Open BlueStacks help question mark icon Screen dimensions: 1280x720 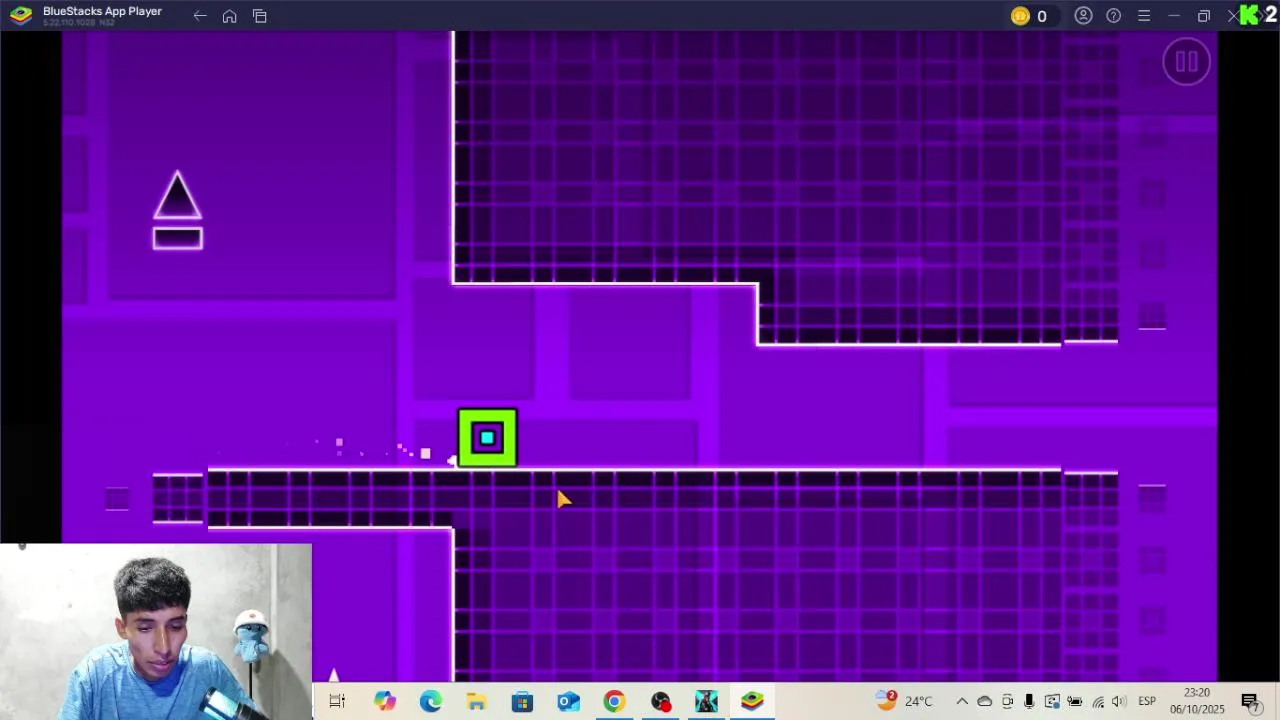(x=1113, y=16)
